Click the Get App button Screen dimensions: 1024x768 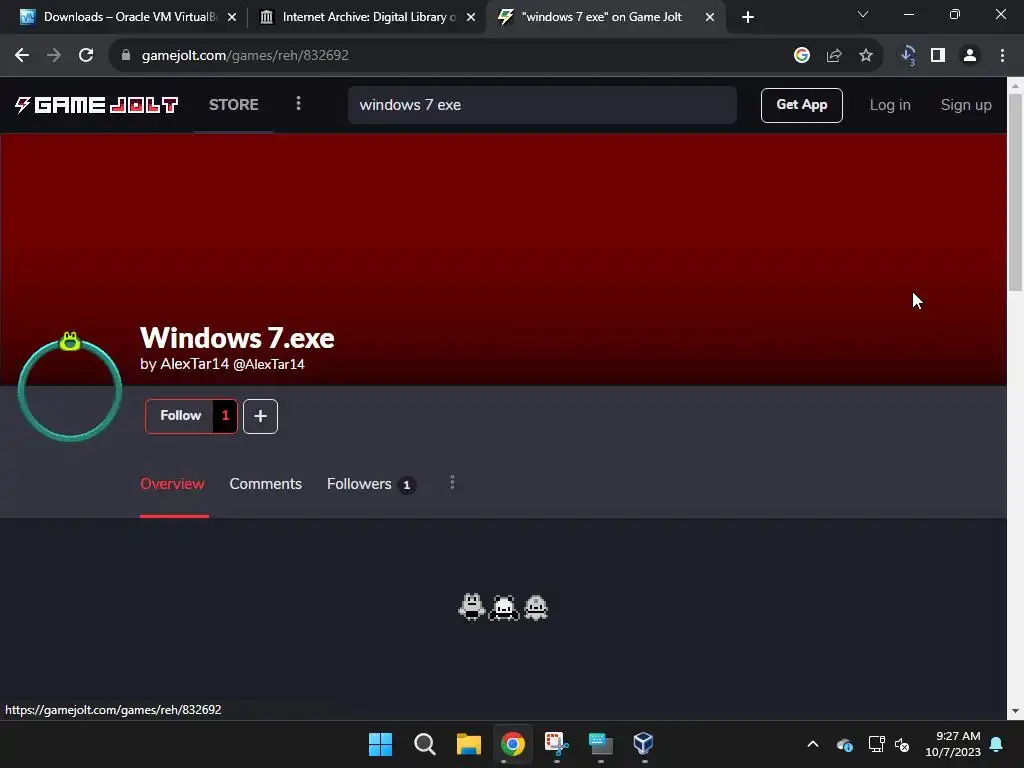tap(801, 104)
